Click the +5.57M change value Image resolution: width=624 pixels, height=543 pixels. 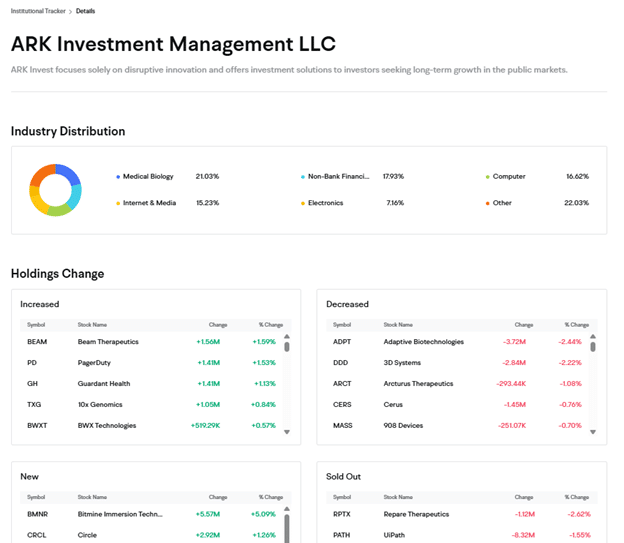[x=208, y=514]
